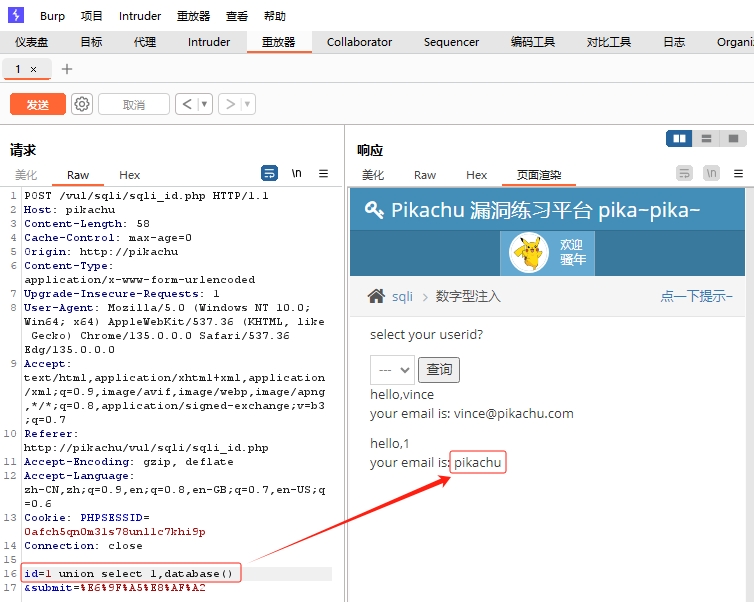754x602 pixels.
Task: Select the request Hex tab
Action: tap(129, 175)
